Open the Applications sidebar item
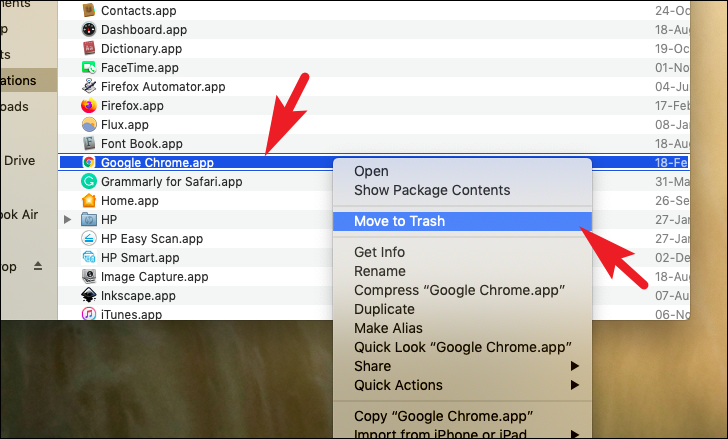This screenshot has width=728, height=439. click(x=29, y=80)
